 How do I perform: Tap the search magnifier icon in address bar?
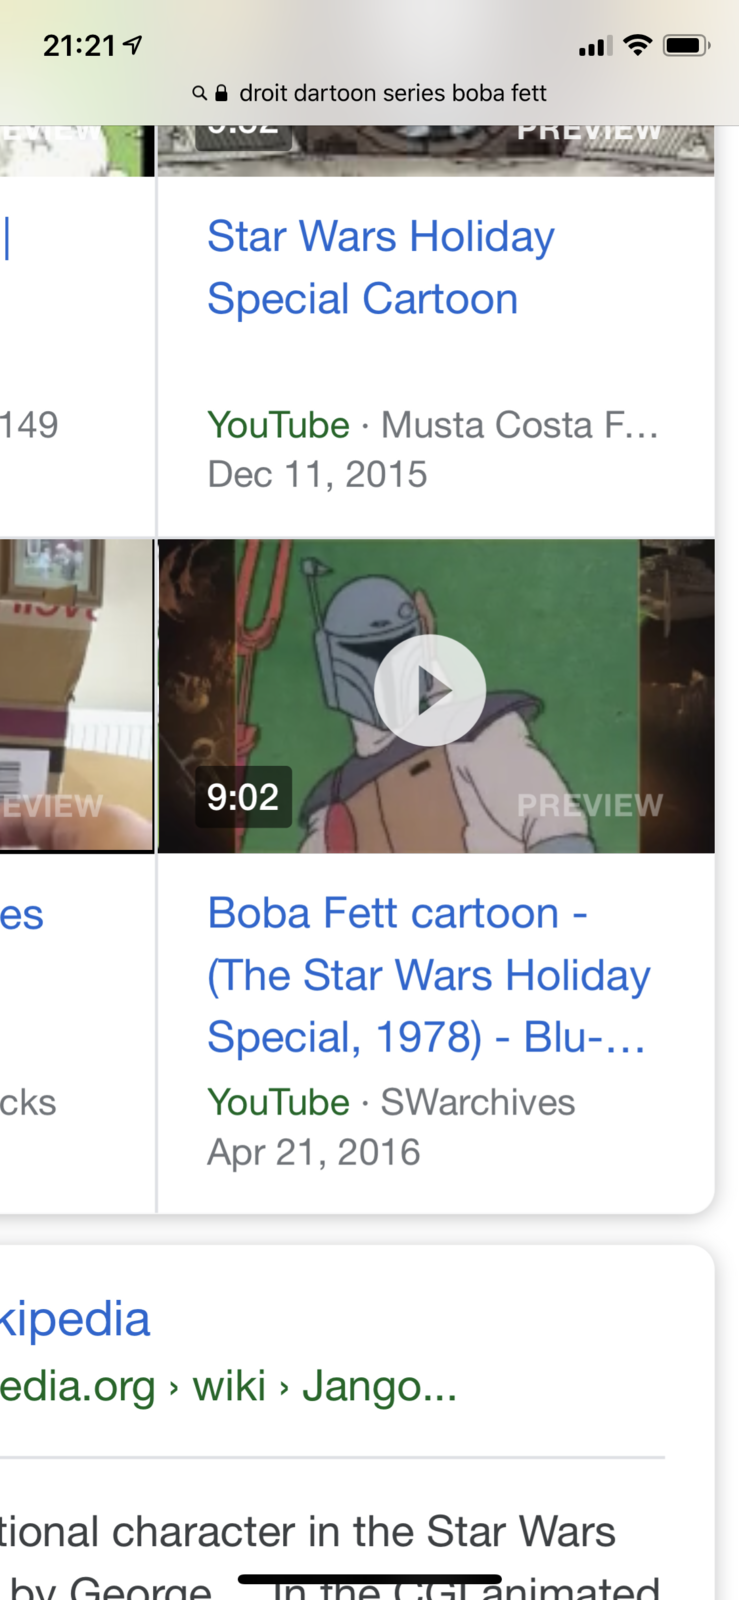[x=199, y=93]
